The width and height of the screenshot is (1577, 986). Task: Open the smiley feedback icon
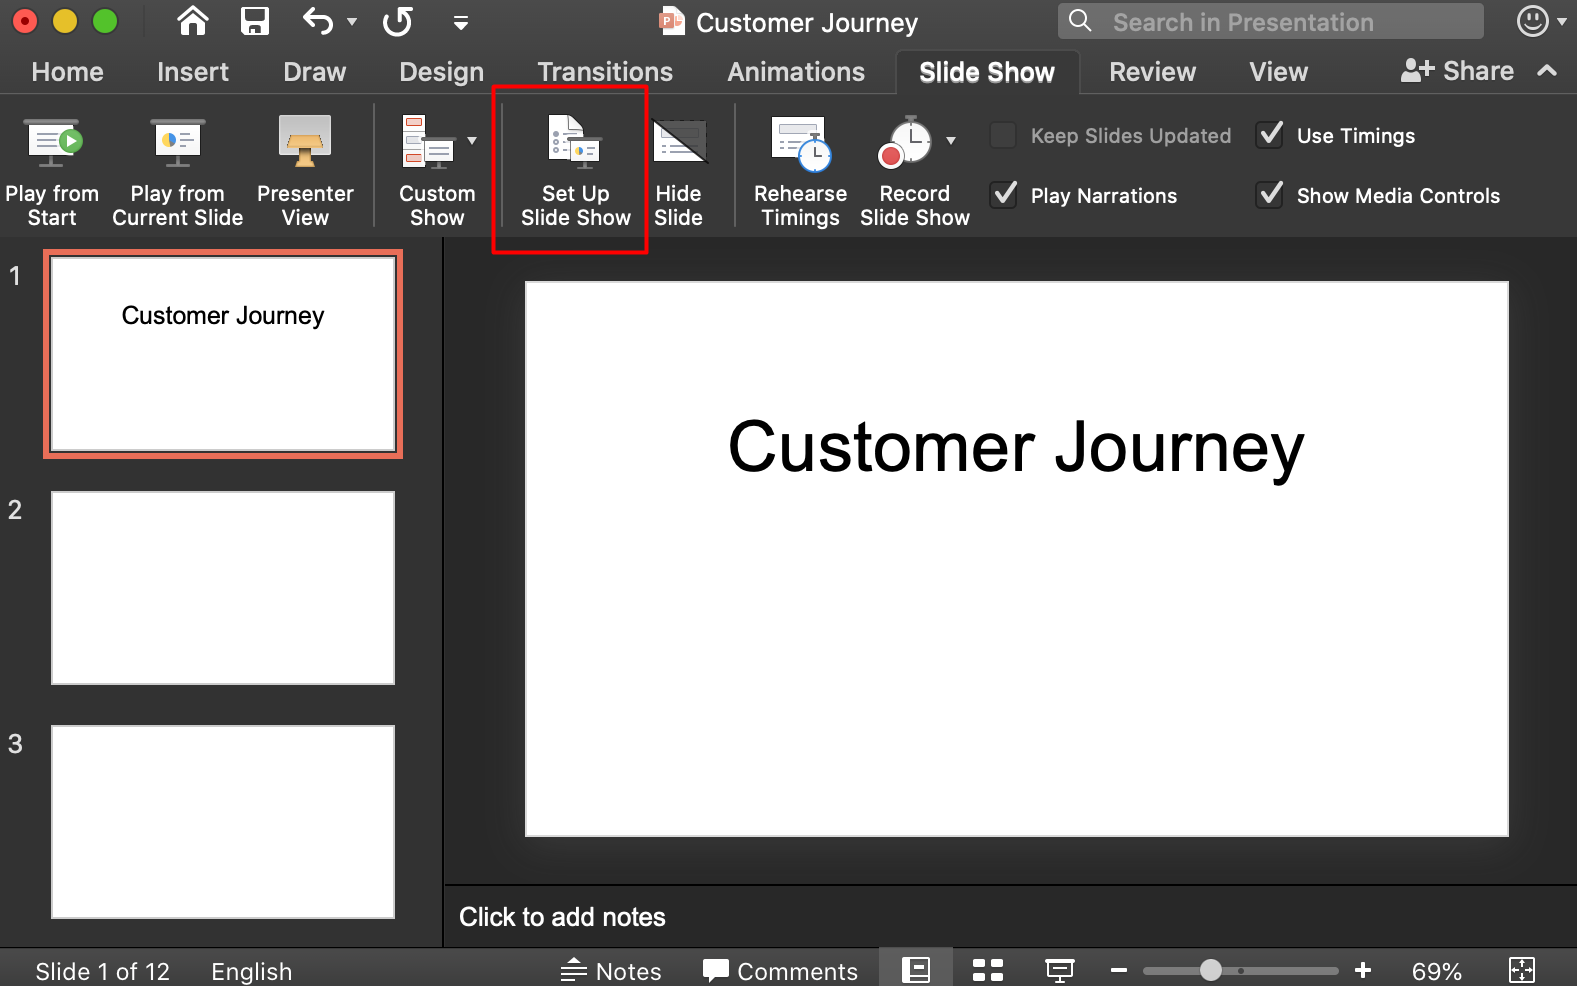[1533, 21]
